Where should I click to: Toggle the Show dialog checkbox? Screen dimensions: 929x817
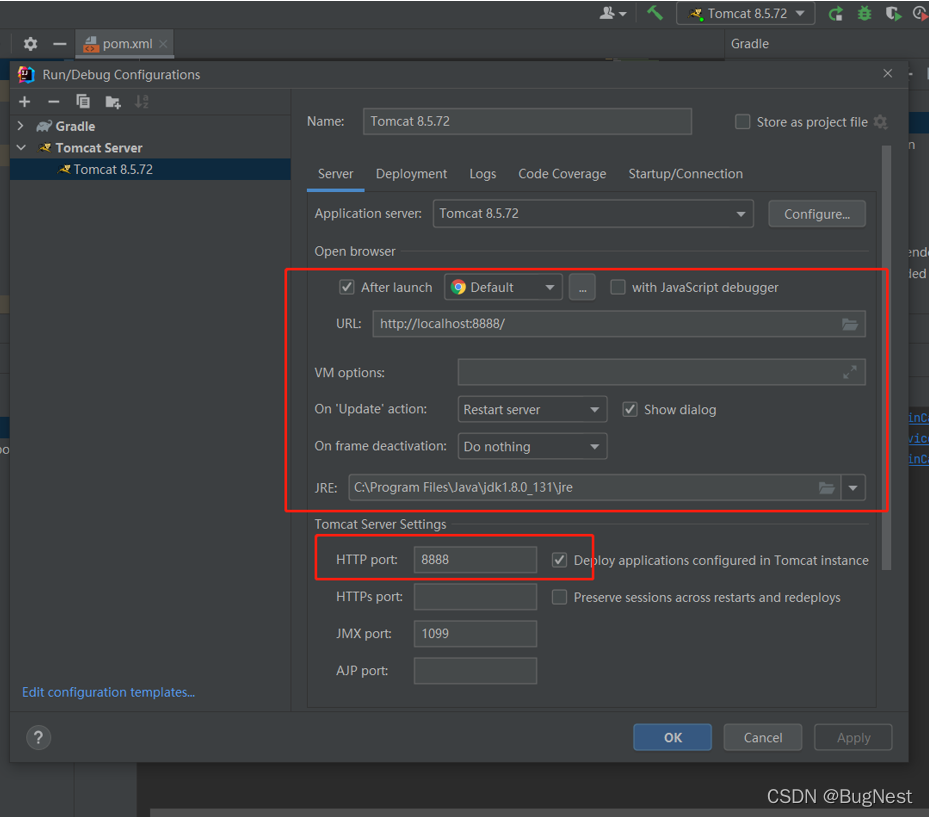pyautogui.click(x=630, y=409)
